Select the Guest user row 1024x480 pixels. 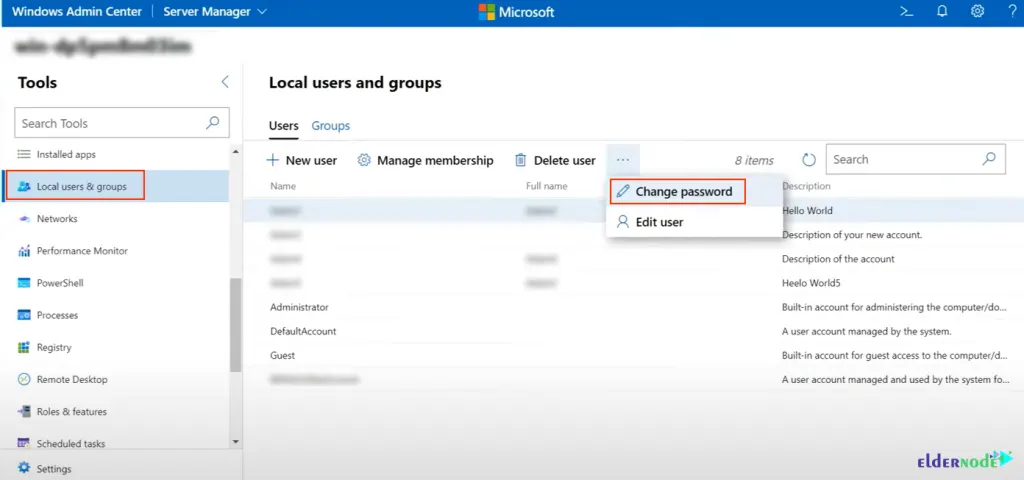633,355
